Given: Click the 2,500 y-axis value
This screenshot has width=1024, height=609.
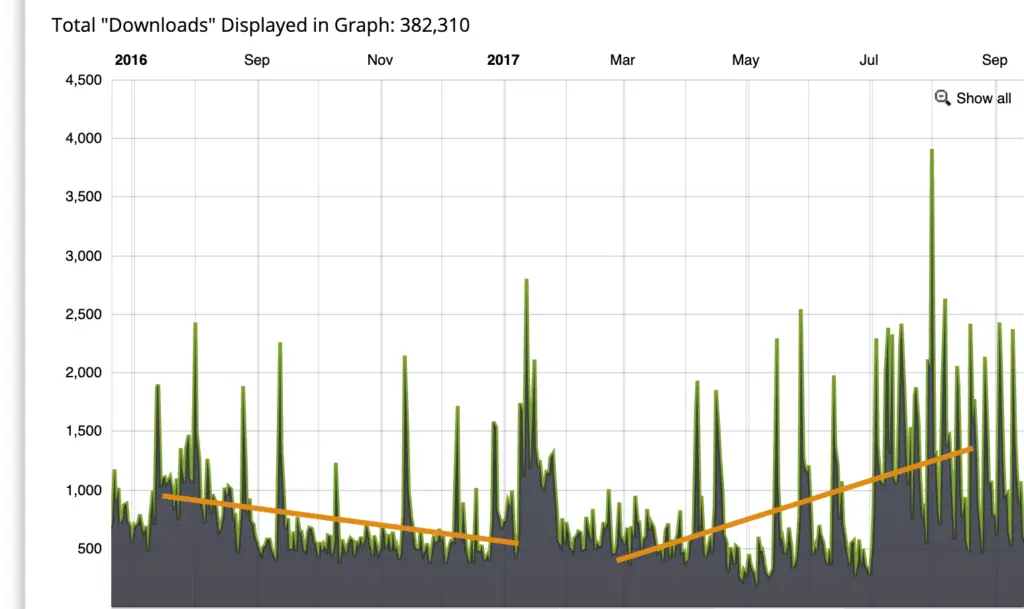Looking at the screenshot, I should (84, 314).
